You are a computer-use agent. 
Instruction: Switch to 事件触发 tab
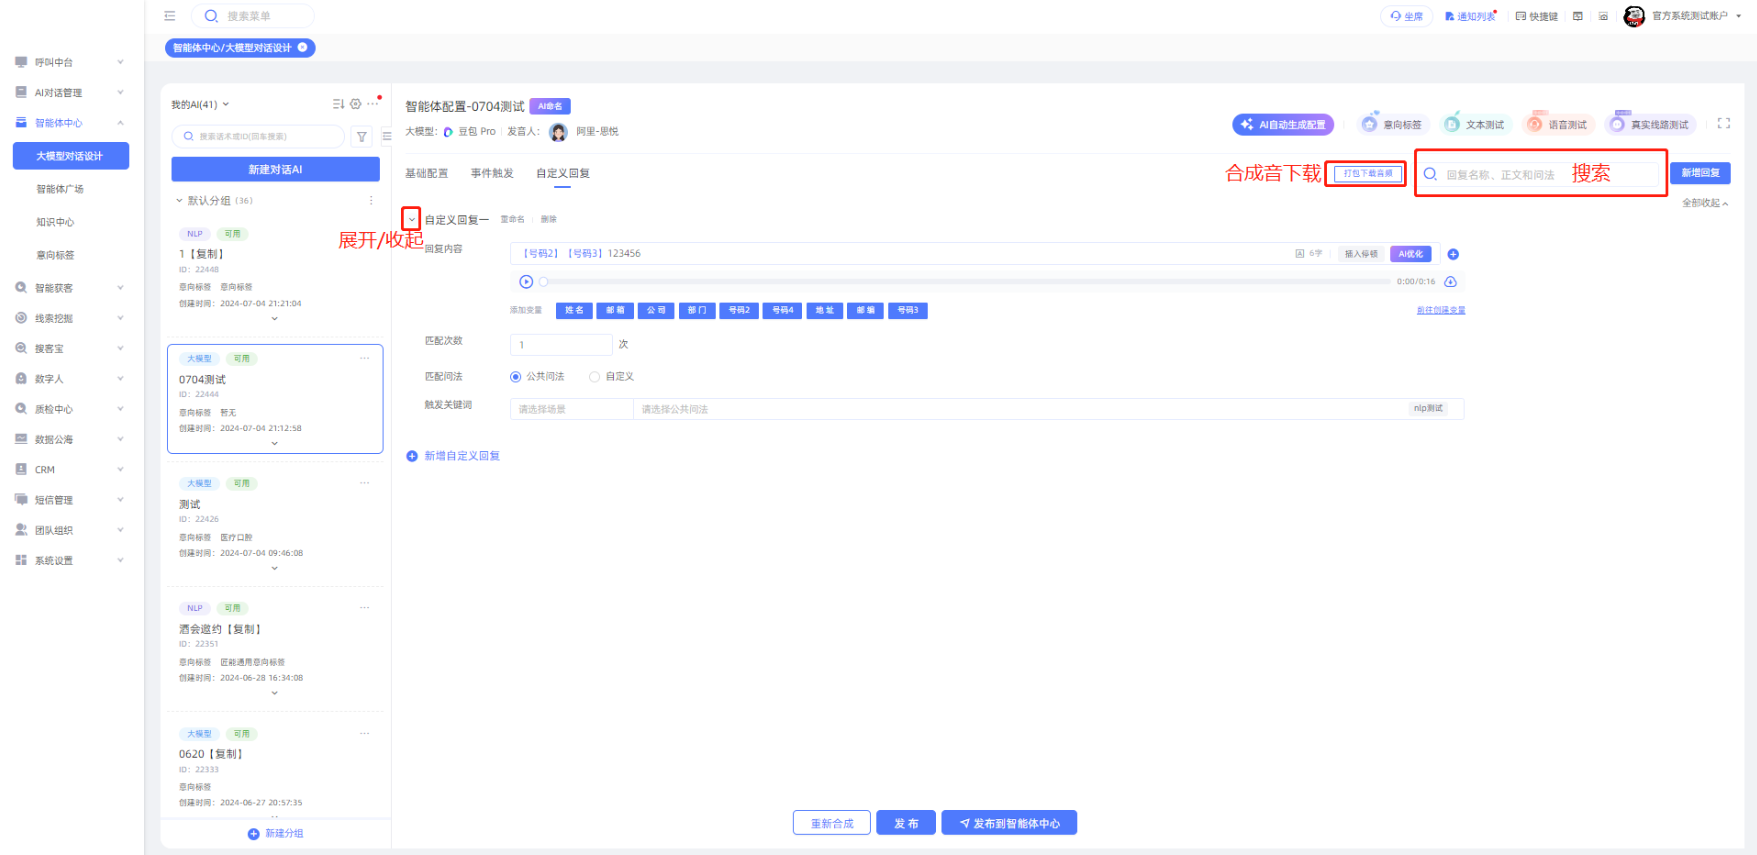click(492, 173)
